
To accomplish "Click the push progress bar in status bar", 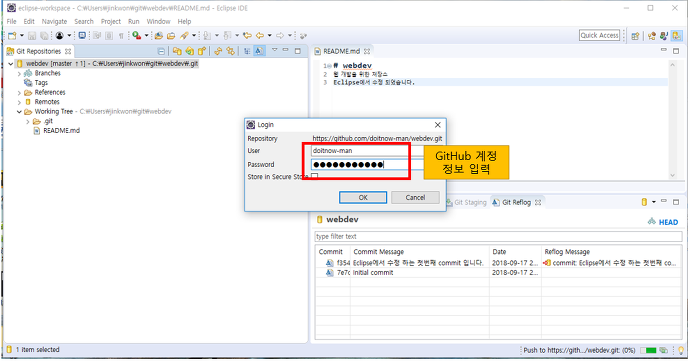I will pos(648,350).
